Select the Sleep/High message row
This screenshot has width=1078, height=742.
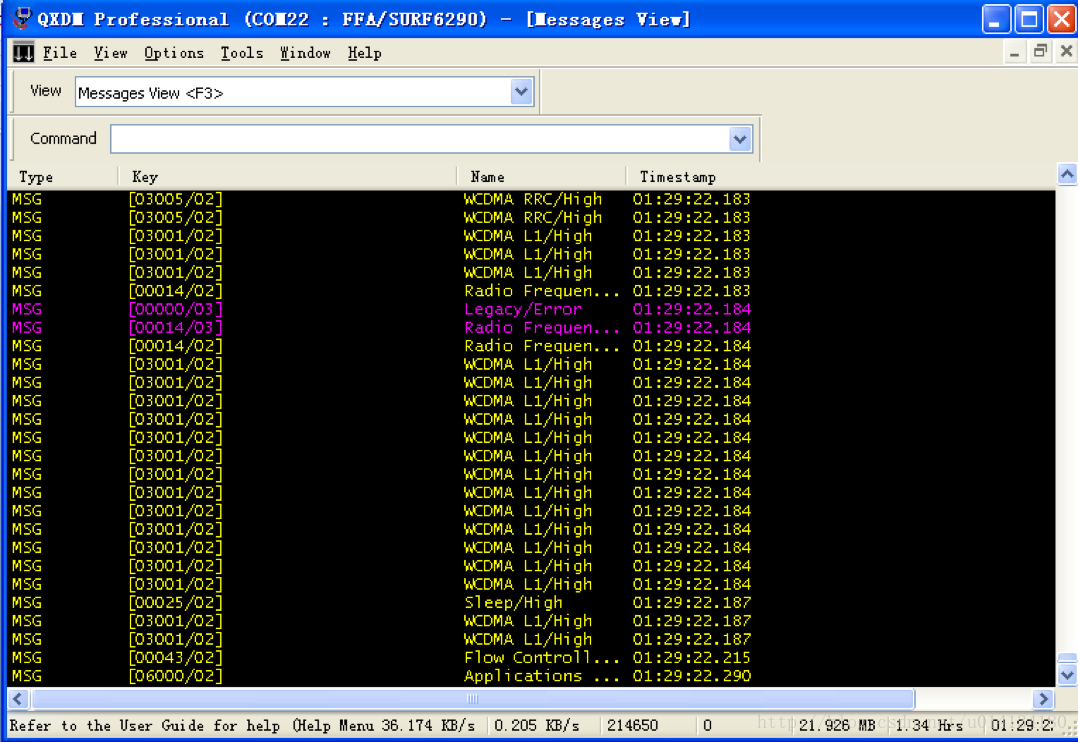531,603
